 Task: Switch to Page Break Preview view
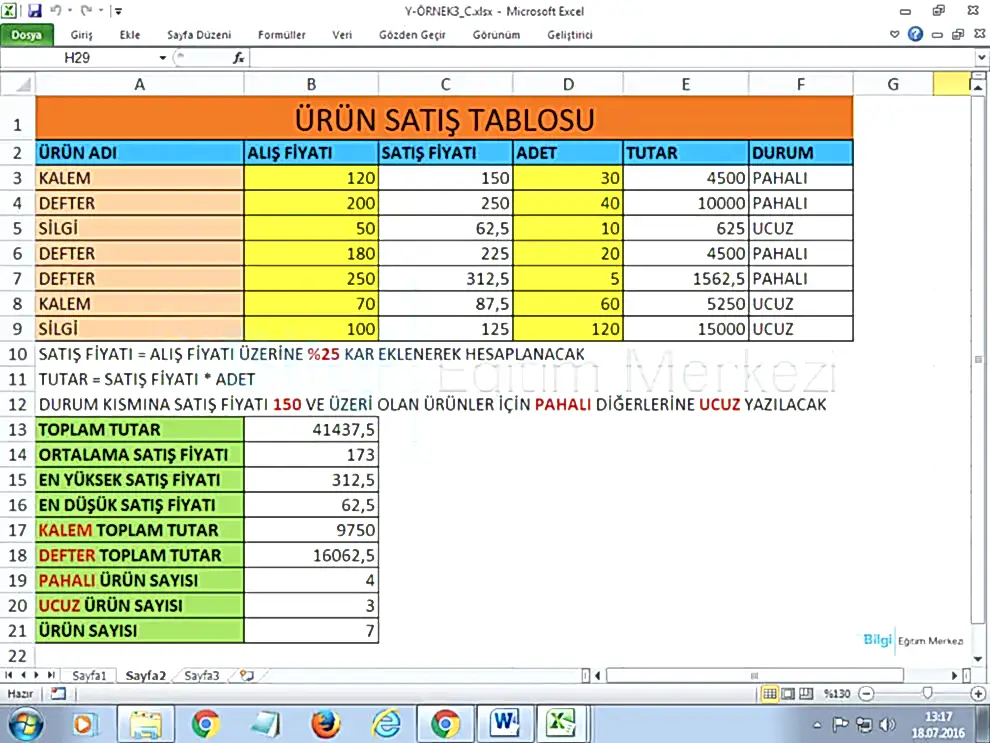(806, 693)
